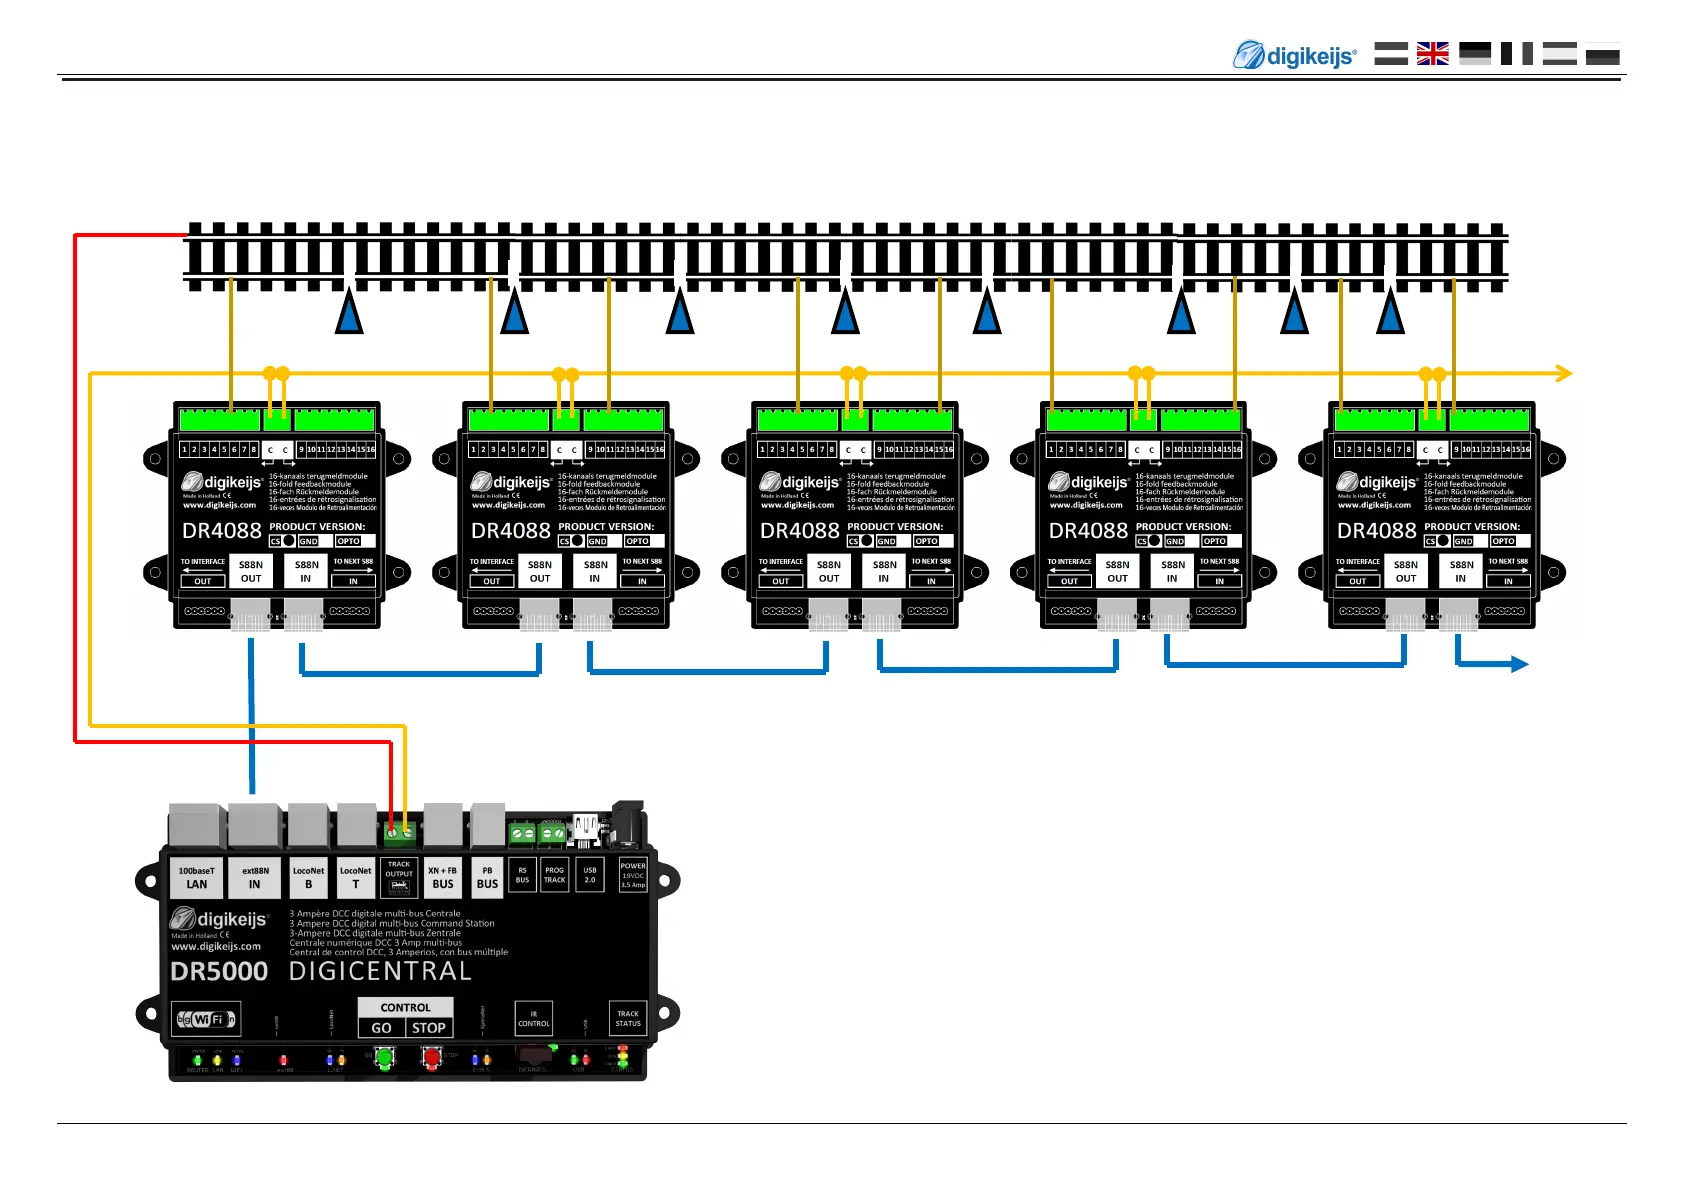Click the 100baseT LAN port label
Screen dimensions: 1684x1191
point(197,877)
